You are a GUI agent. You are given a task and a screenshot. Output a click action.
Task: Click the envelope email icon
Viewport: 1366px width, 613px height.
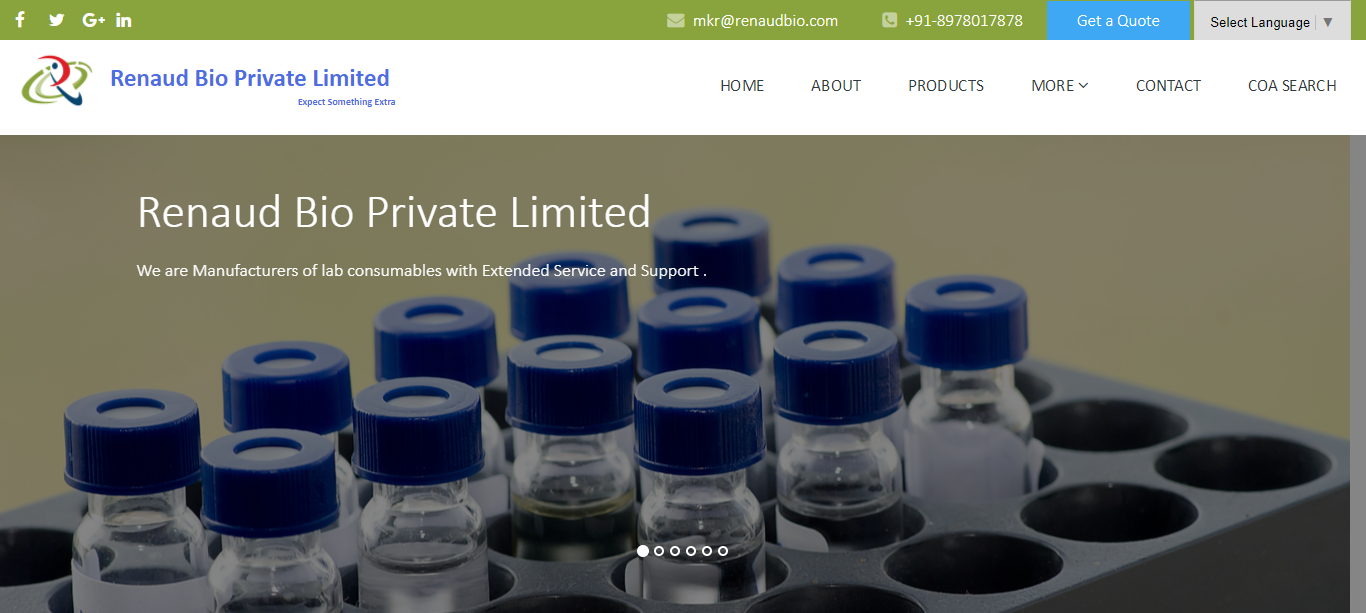click(x=676, y=20)
